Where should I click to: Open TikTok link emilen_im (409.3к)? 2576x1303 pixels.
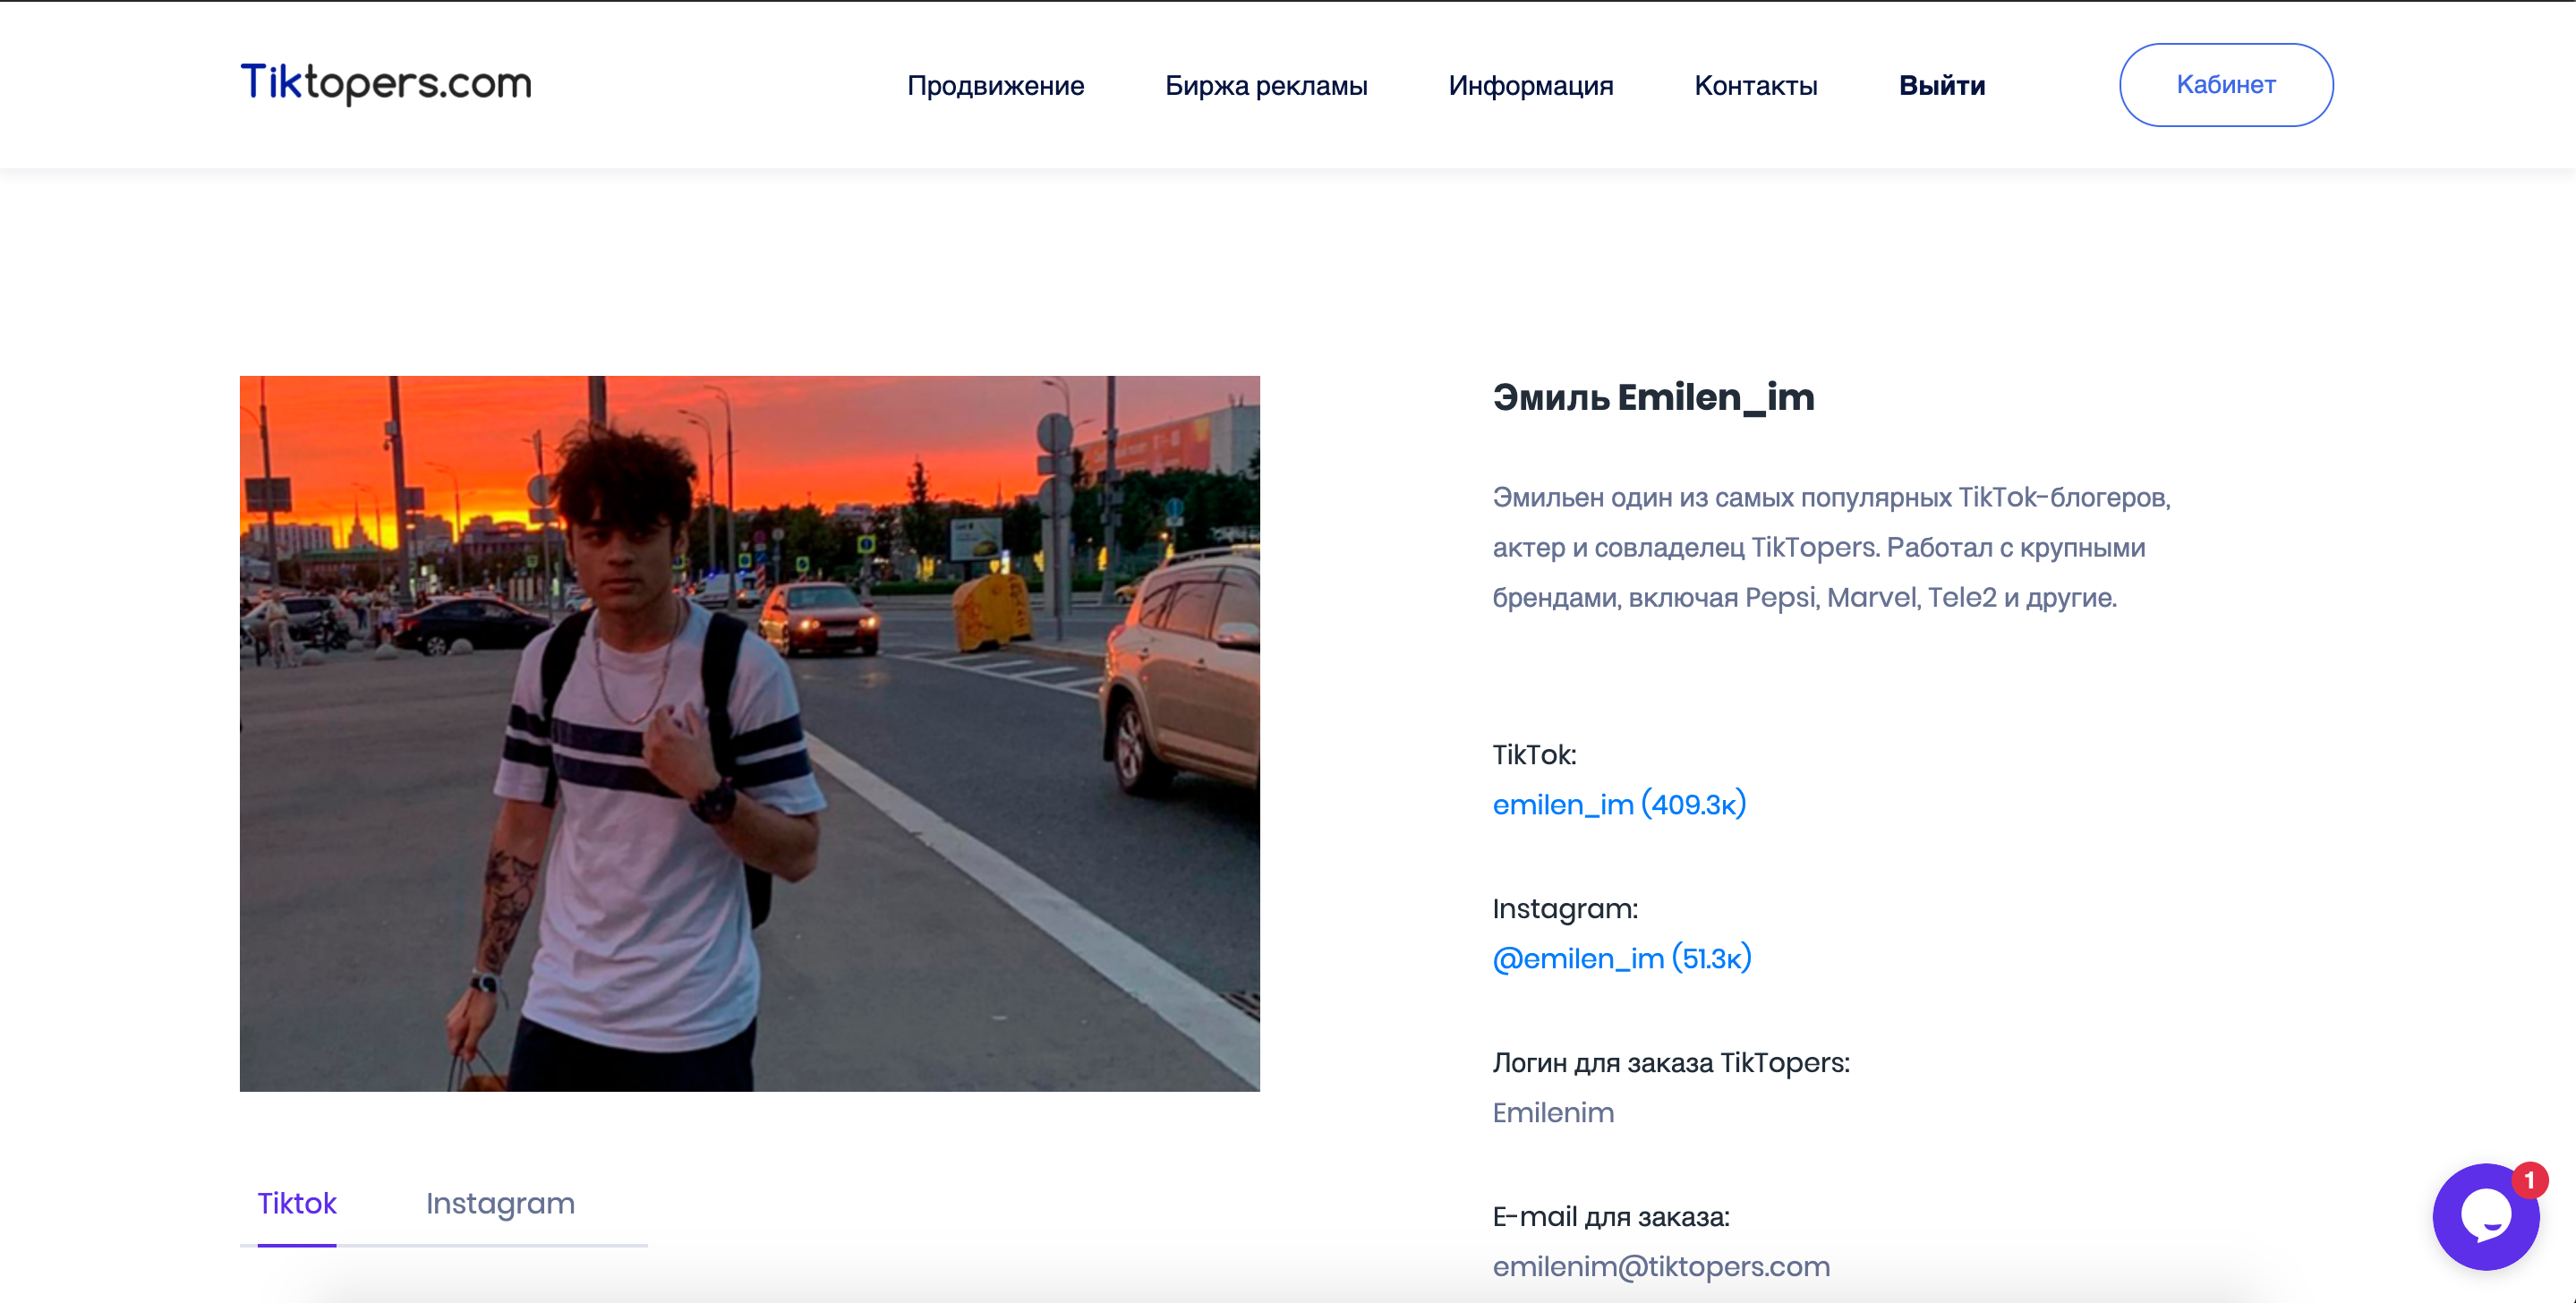click(x=1619, y=804)
